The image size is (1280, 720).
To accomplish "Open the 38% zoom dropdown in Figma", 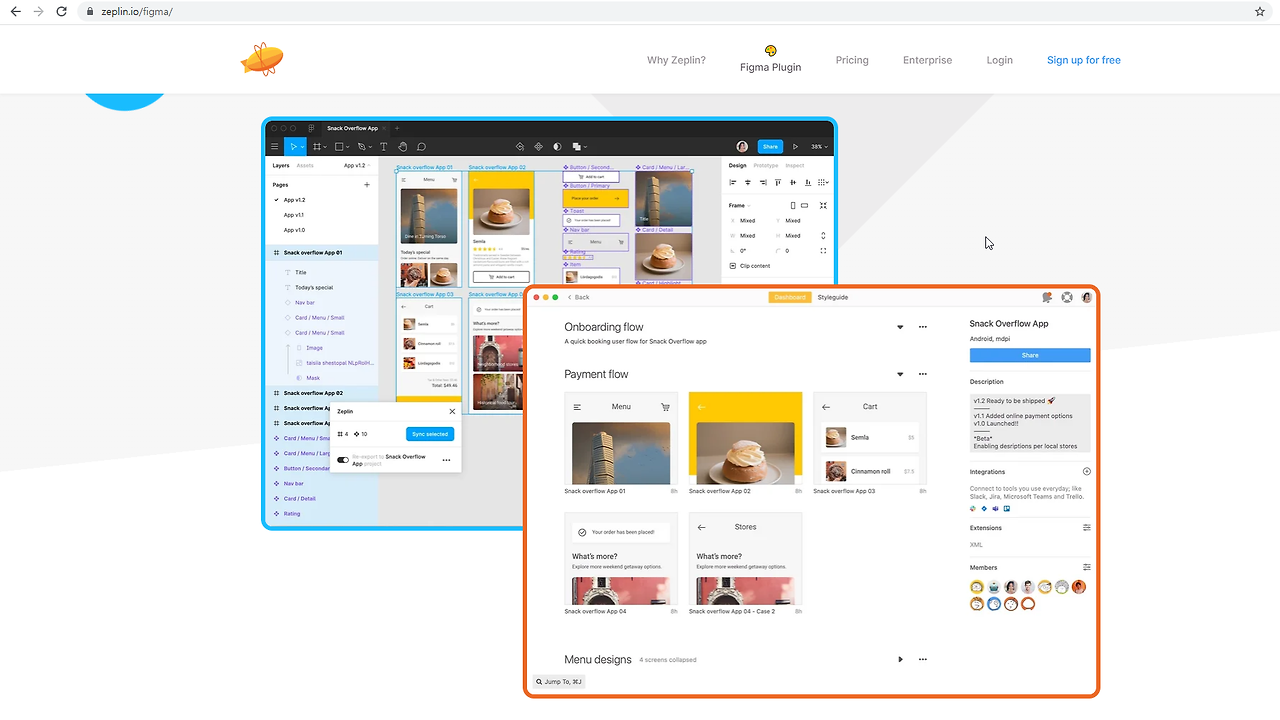I will pos(819,147).
